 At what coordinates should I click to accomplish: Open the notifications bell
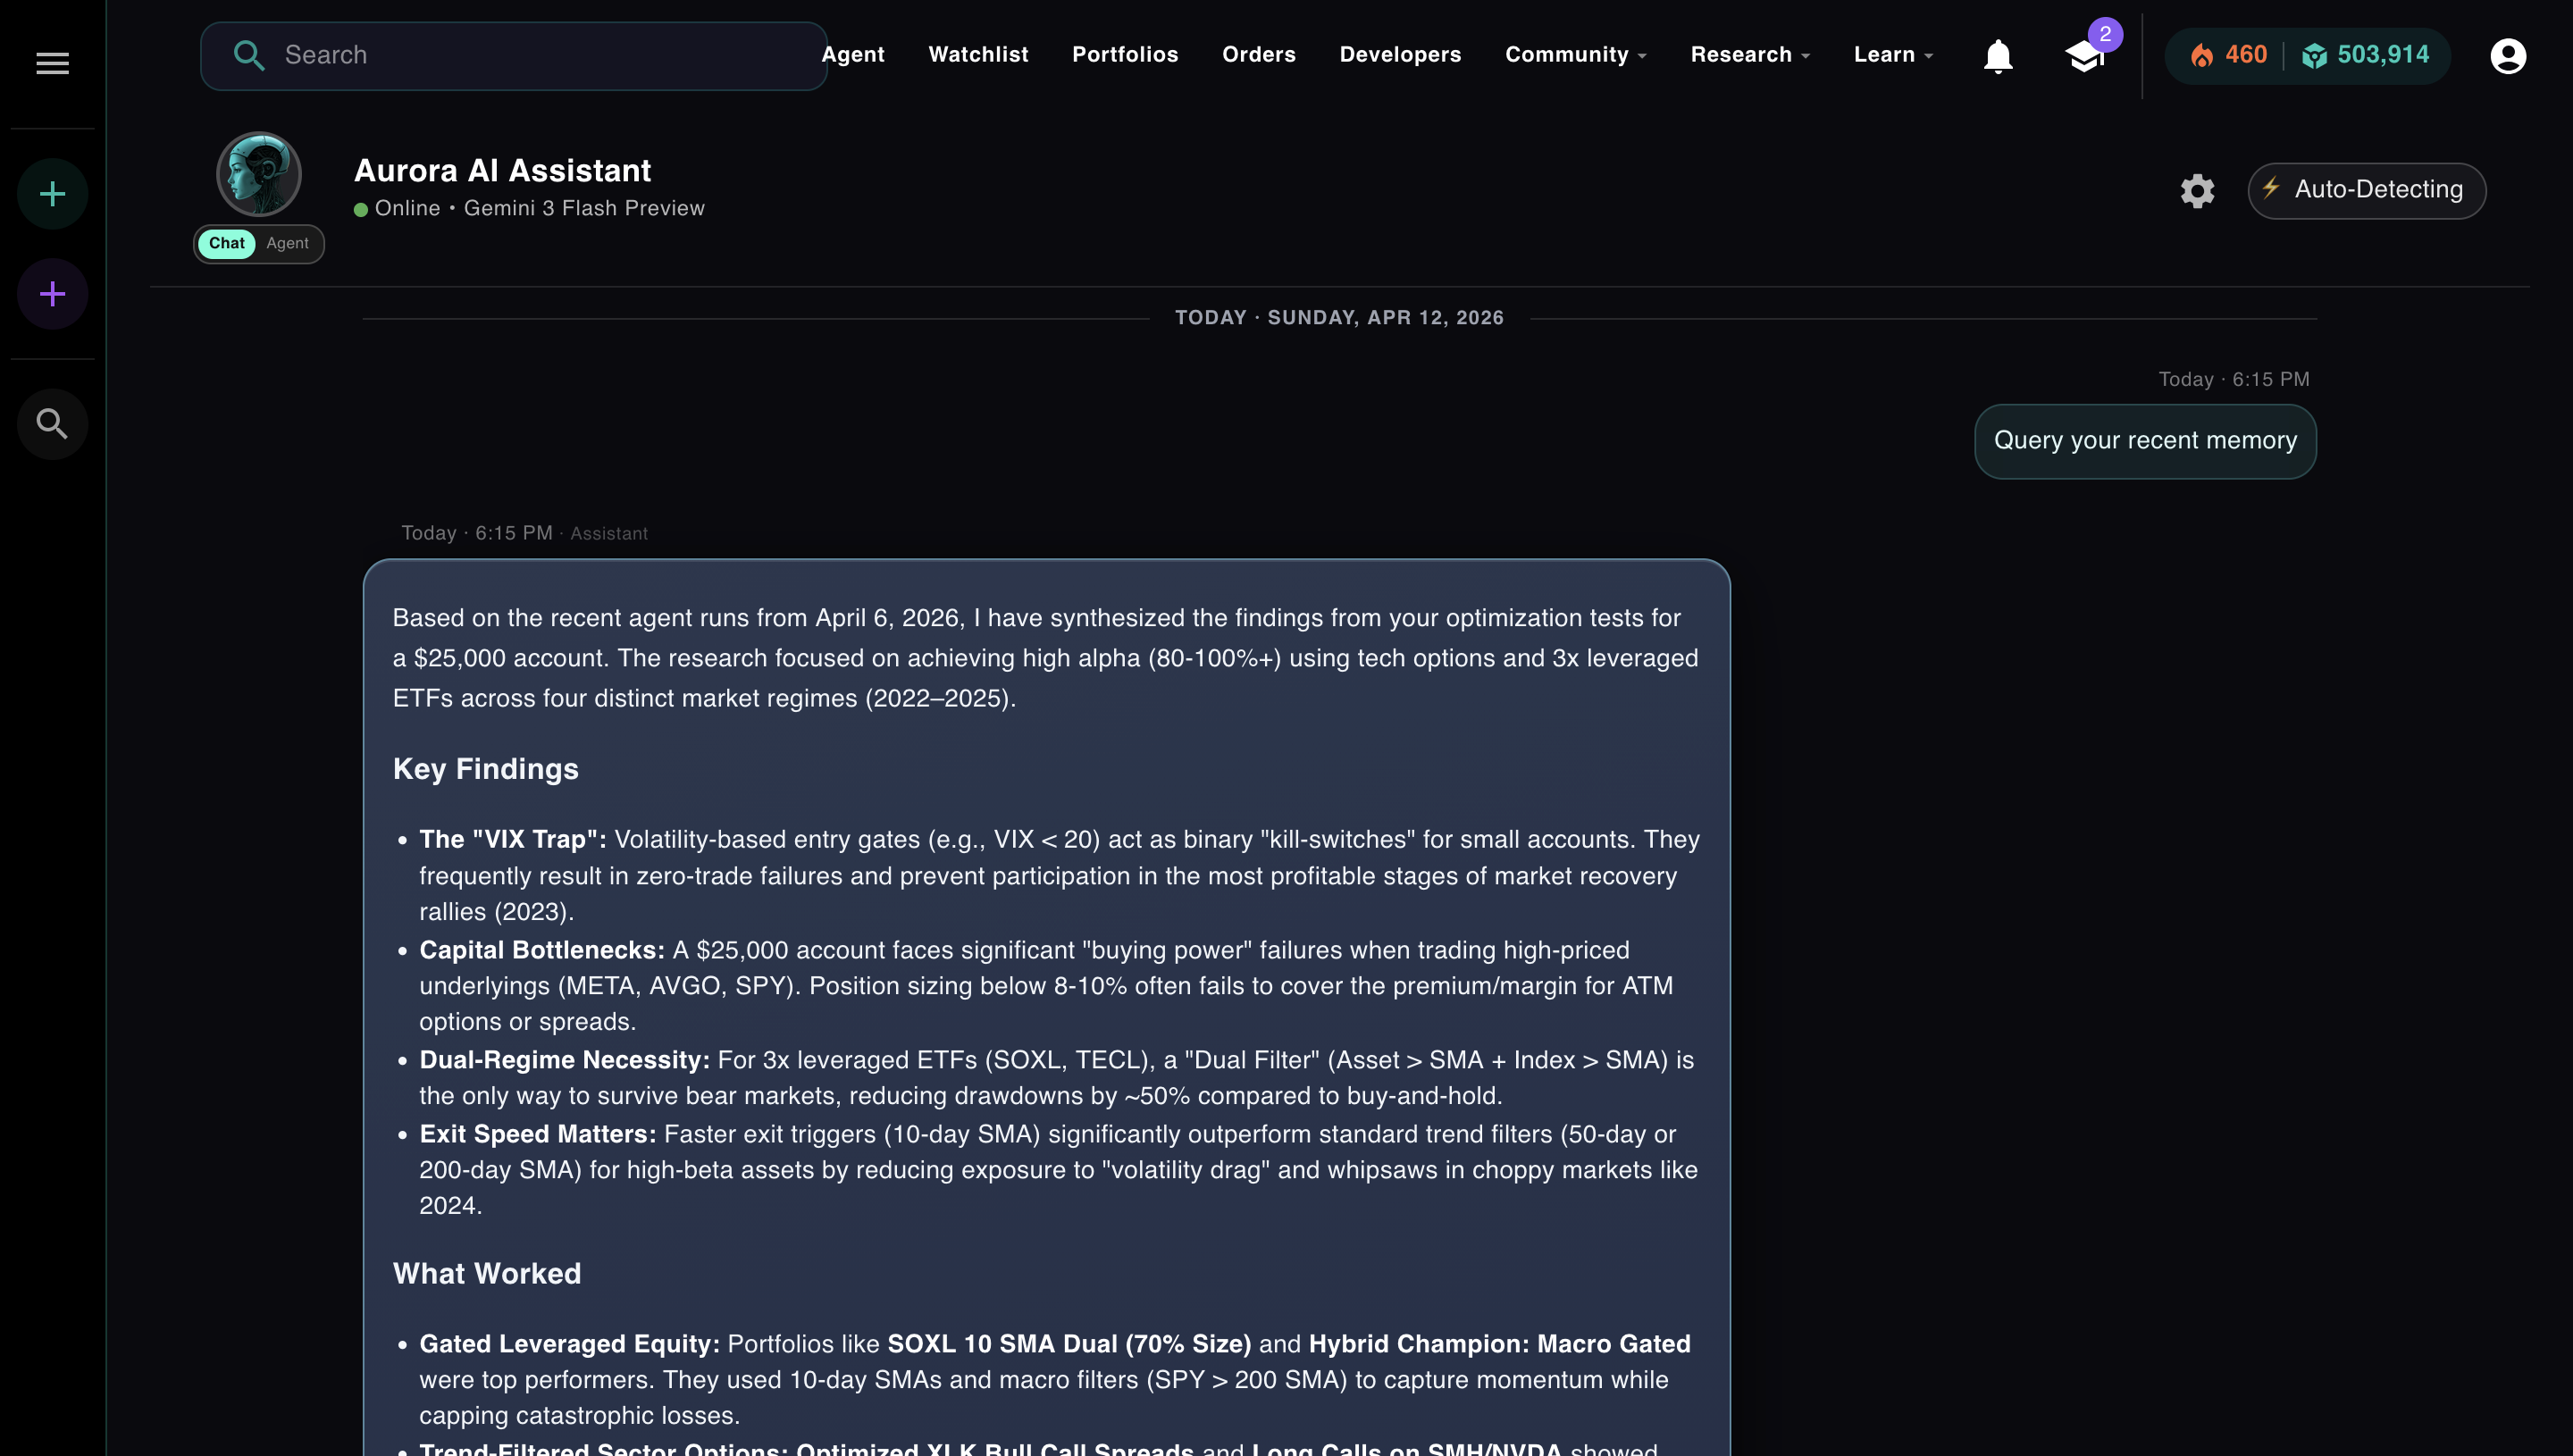(x=1997, y=56)
